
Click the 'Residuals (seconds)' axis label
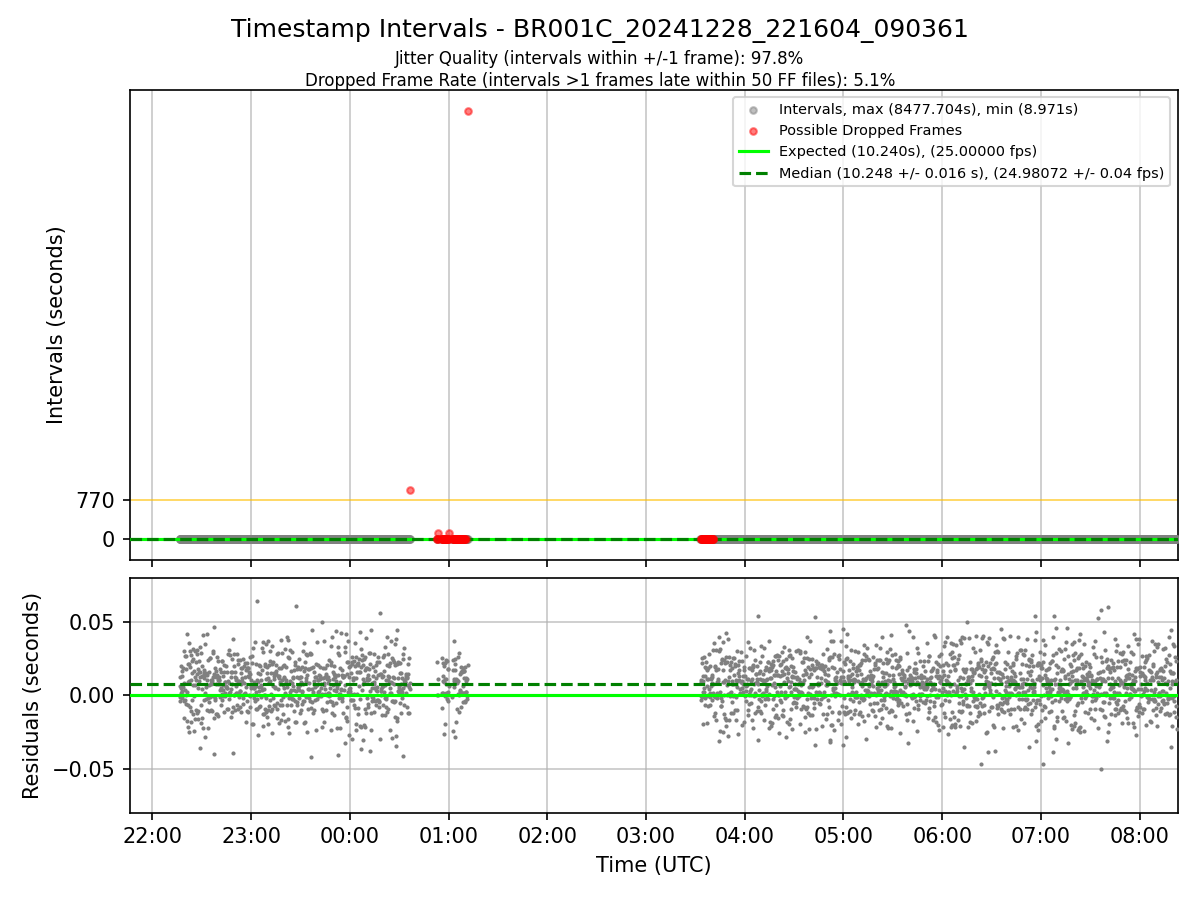point(32,696)
